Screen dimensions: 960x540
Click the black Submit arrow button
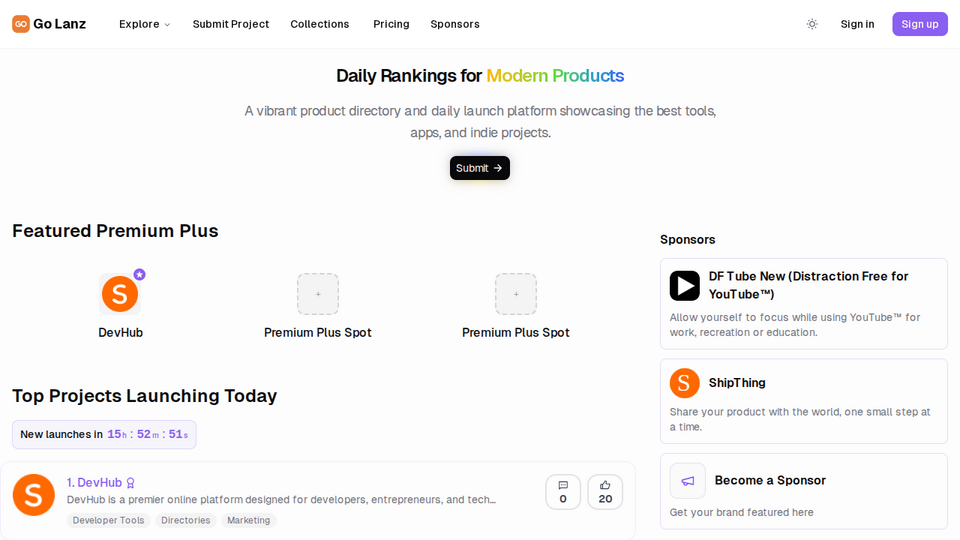click(479, 168)
